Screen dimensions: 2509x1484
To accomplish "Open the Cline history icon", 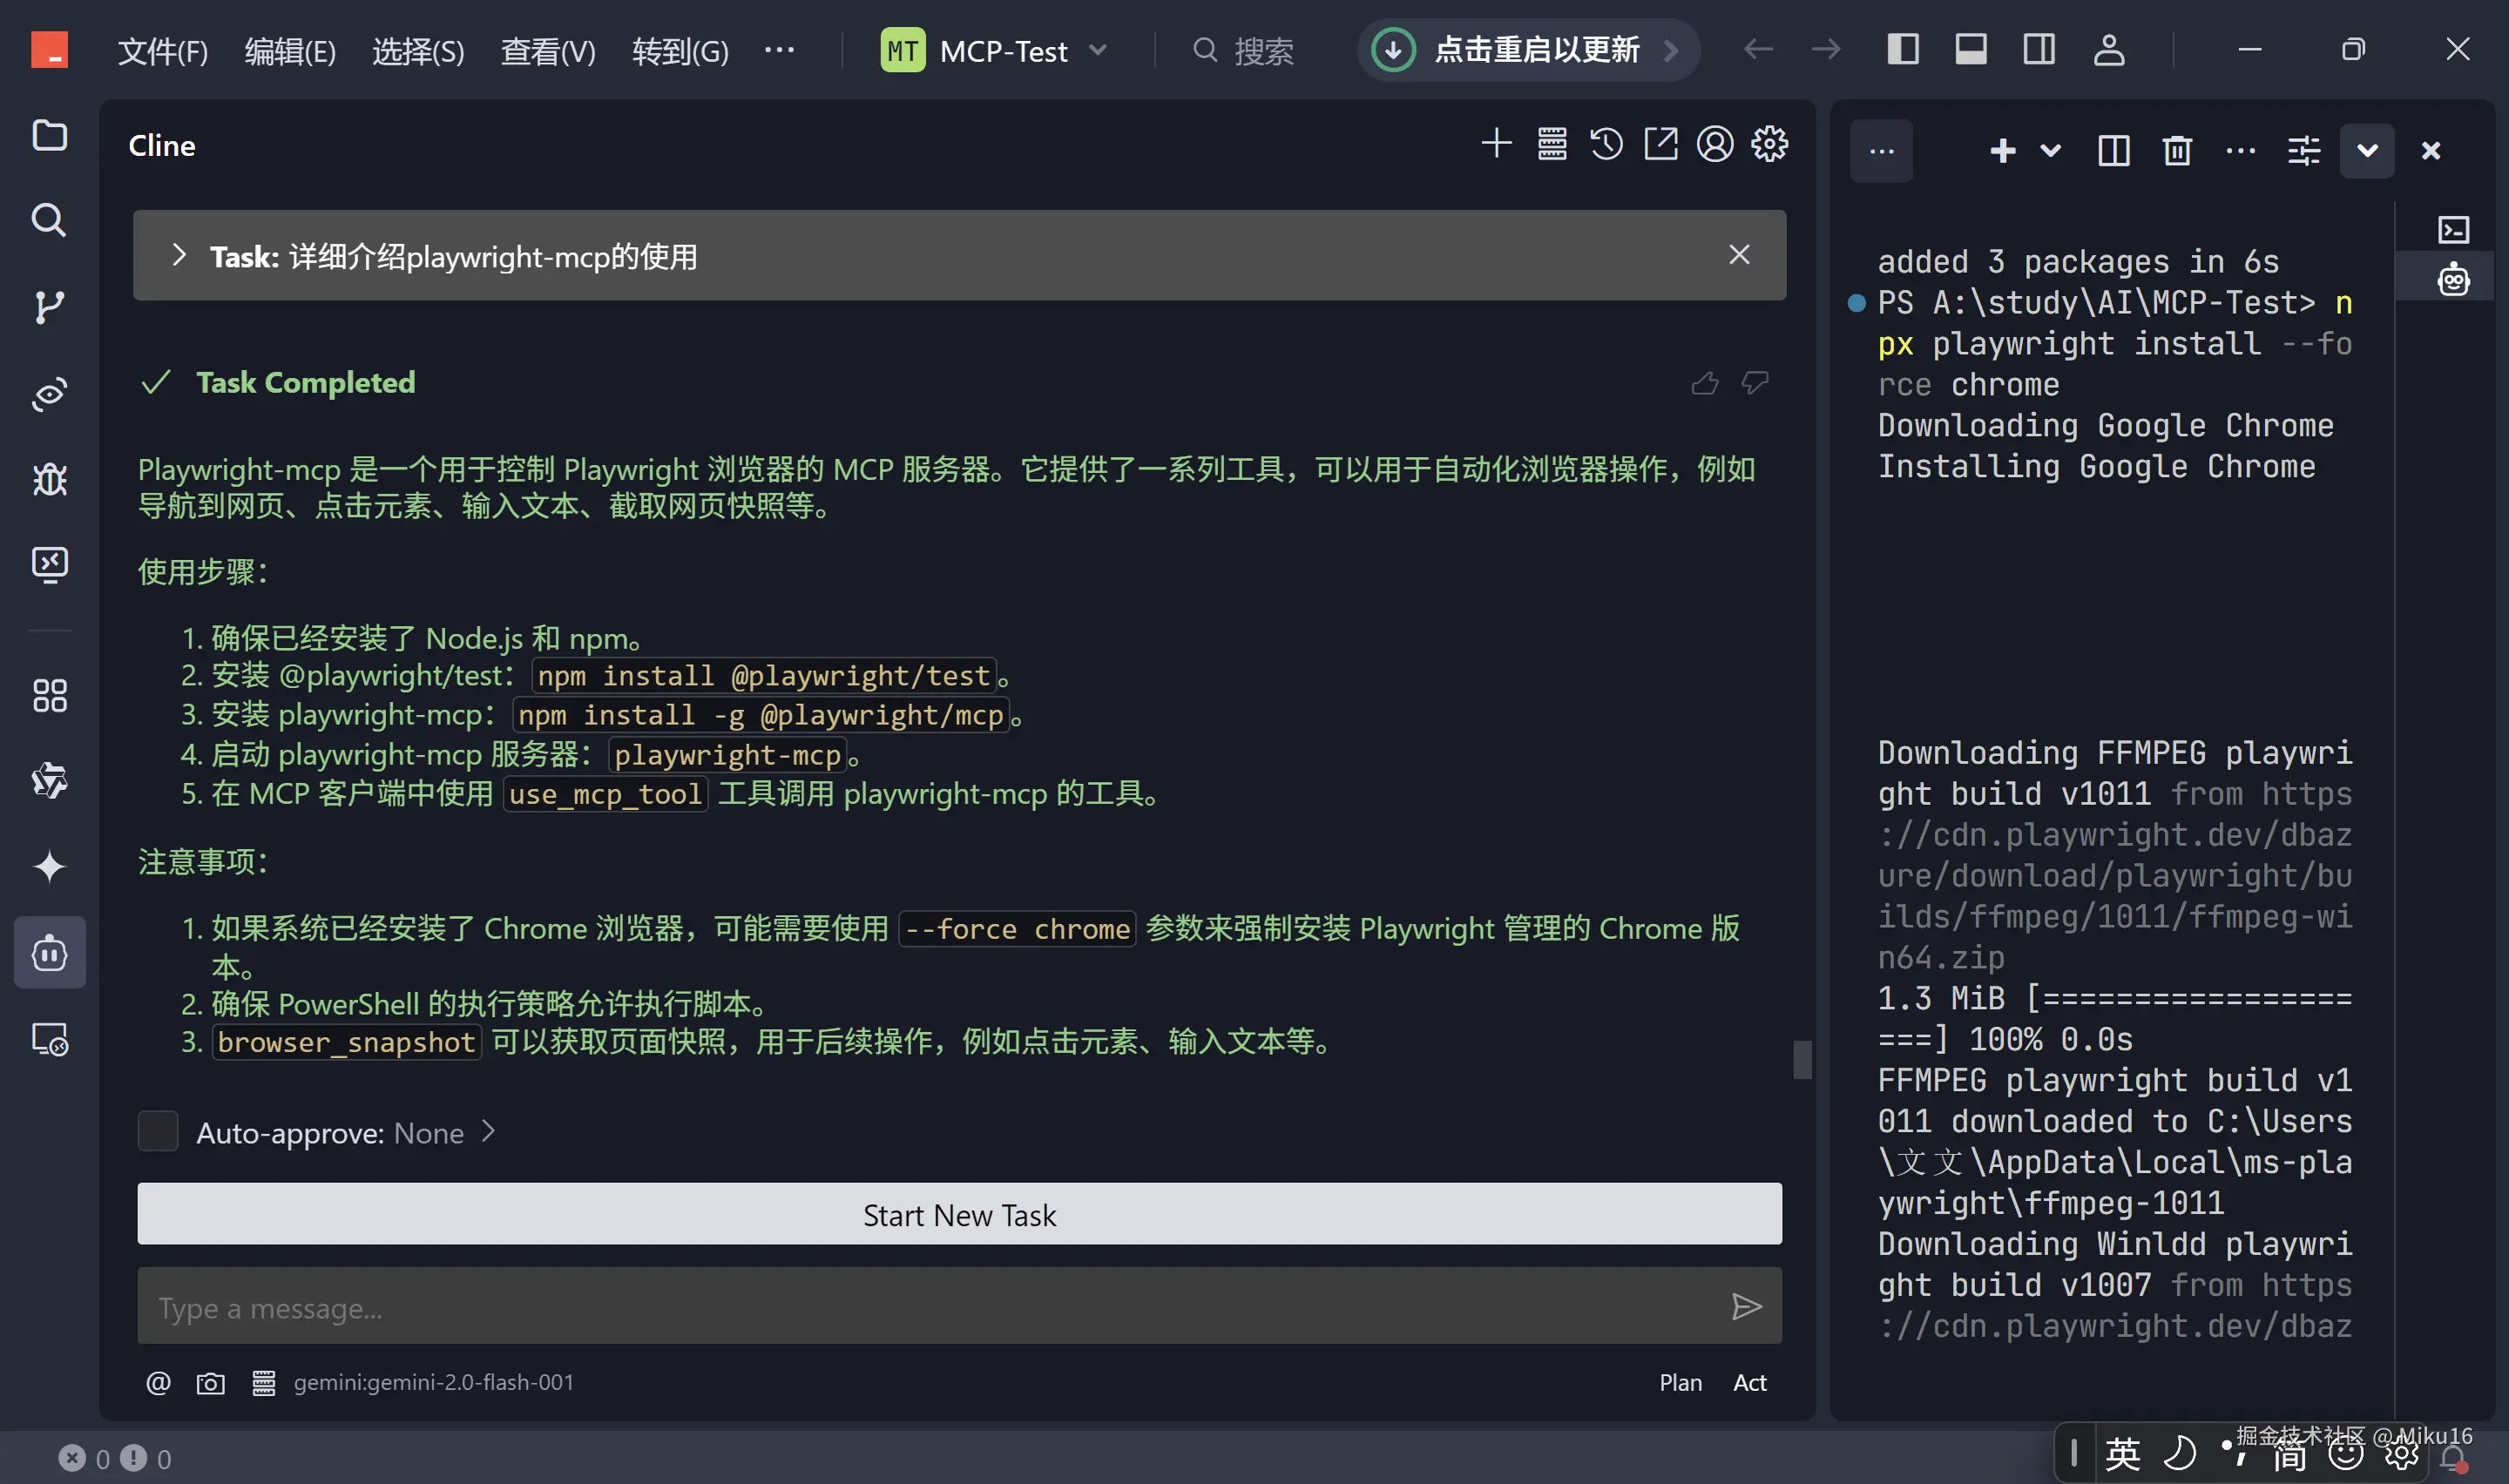I will [x=1606, y=145].
